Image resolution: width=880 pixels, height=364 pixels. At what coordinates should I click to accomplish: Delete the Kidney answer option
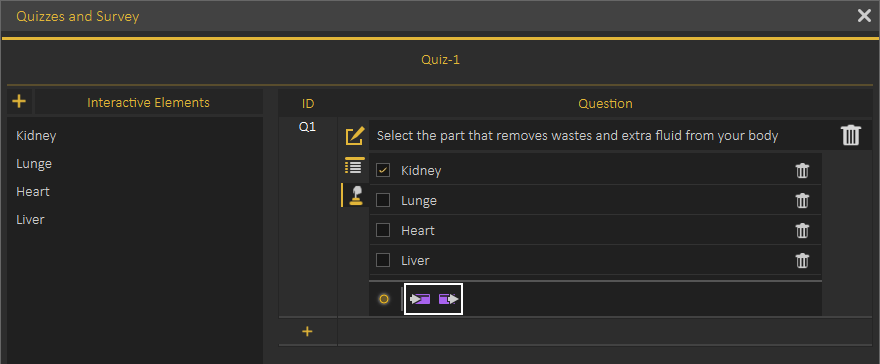[x=802, y=171]
